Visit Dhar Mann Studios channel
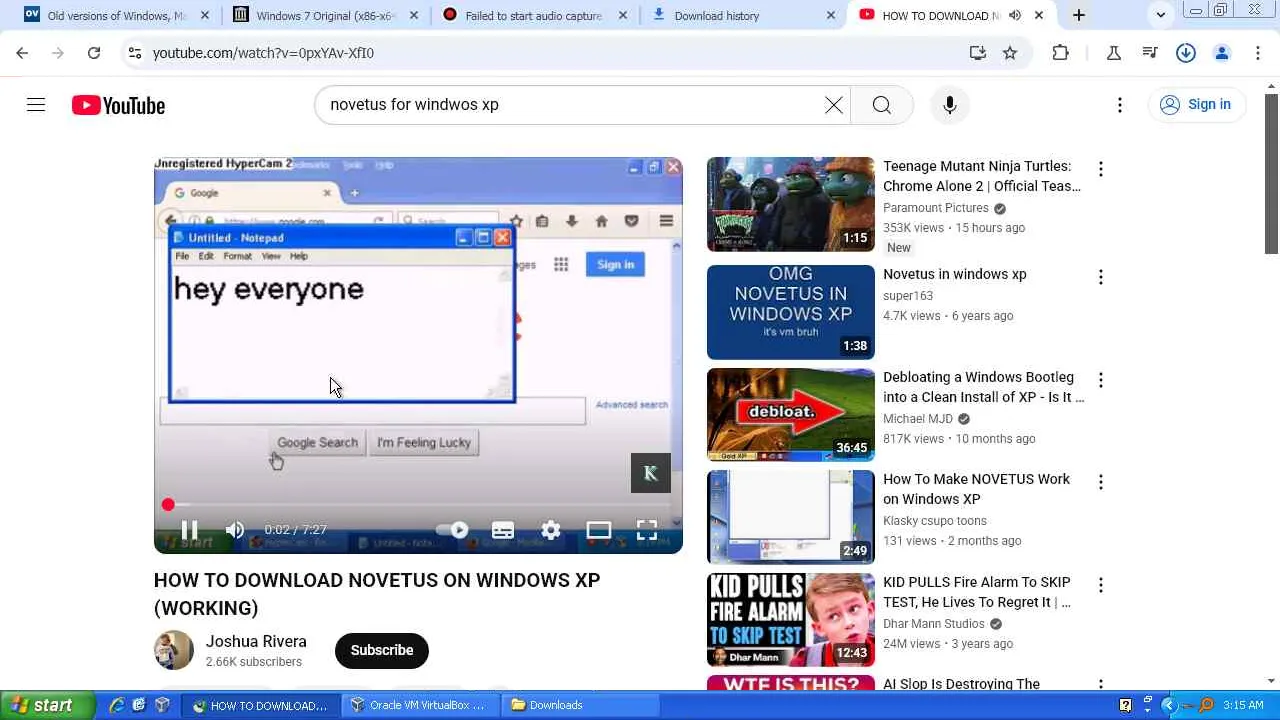The width and height of the screenshot is (1280, 720). coord(934,624)
